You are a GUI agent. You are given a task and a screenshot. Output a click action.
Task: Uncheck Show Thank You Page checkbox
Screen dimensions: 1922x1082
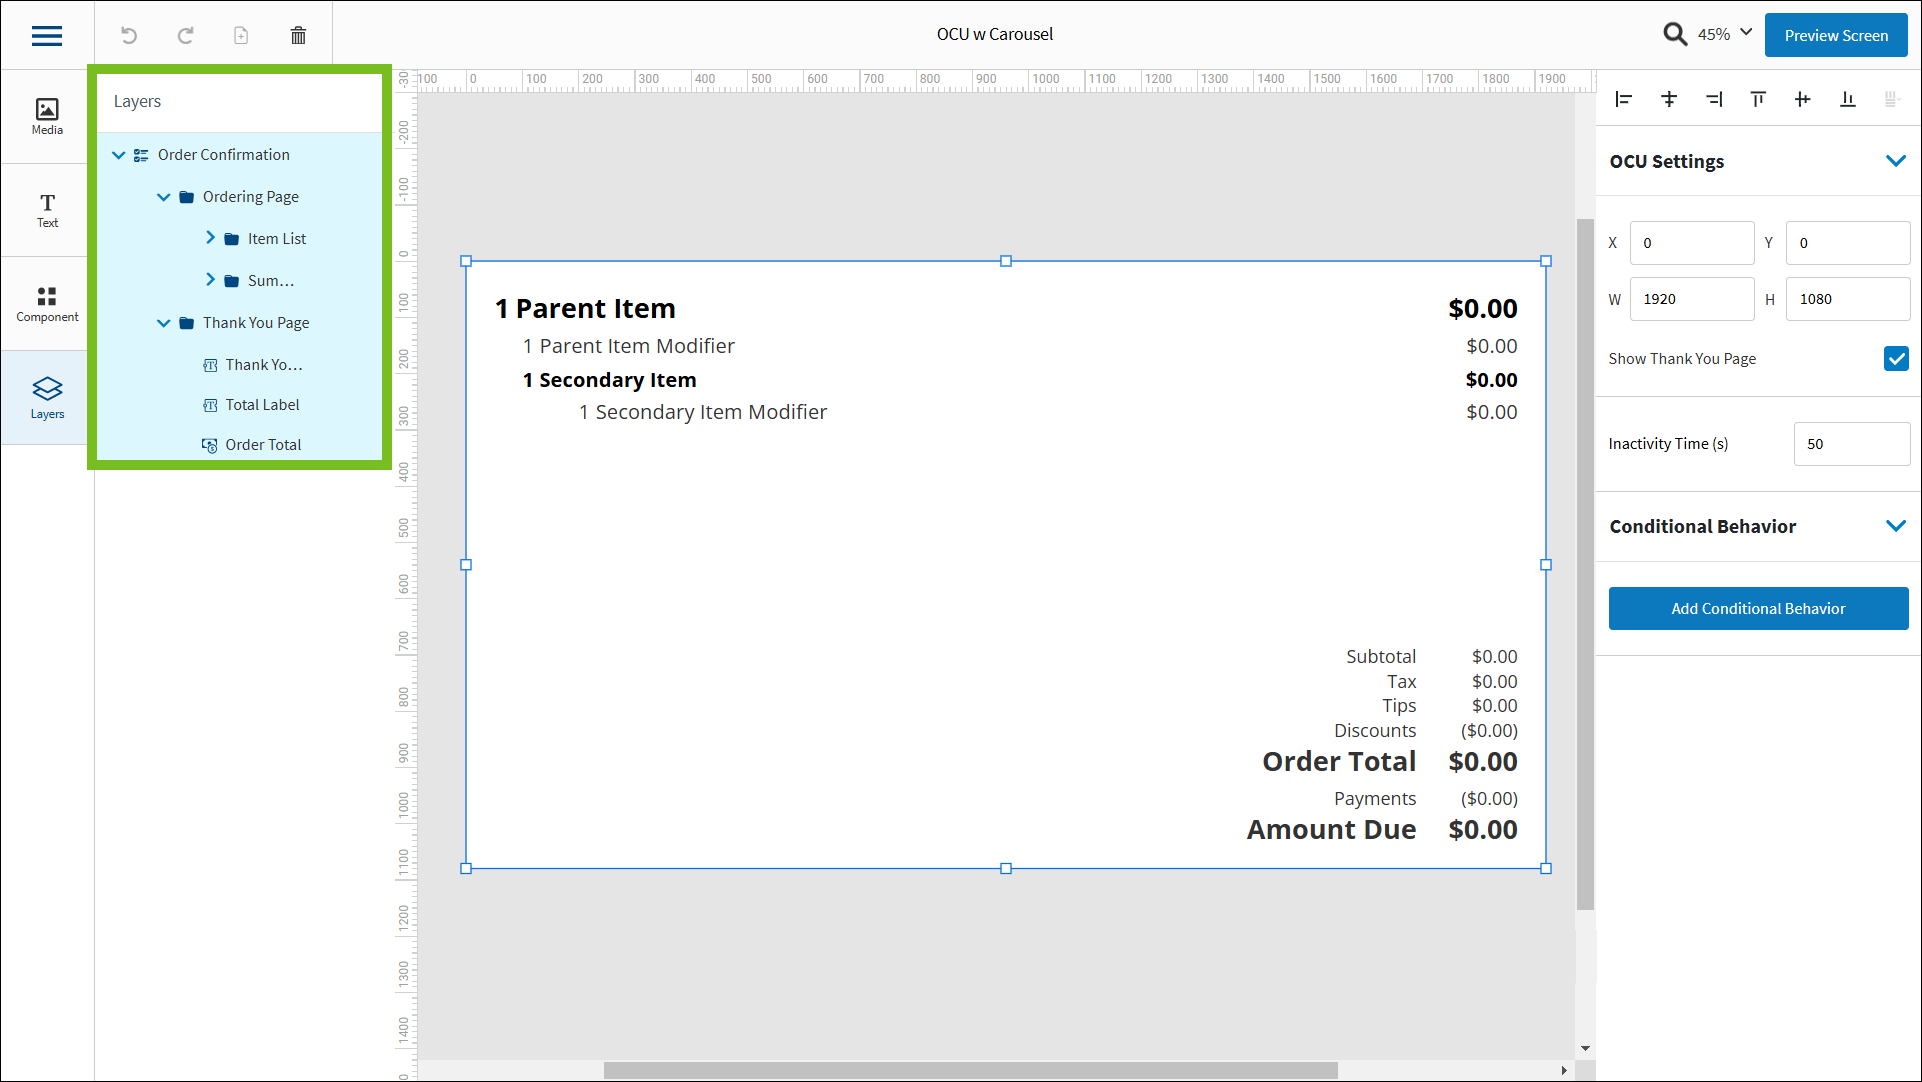pyautogui.click(x=1895, y=359)
